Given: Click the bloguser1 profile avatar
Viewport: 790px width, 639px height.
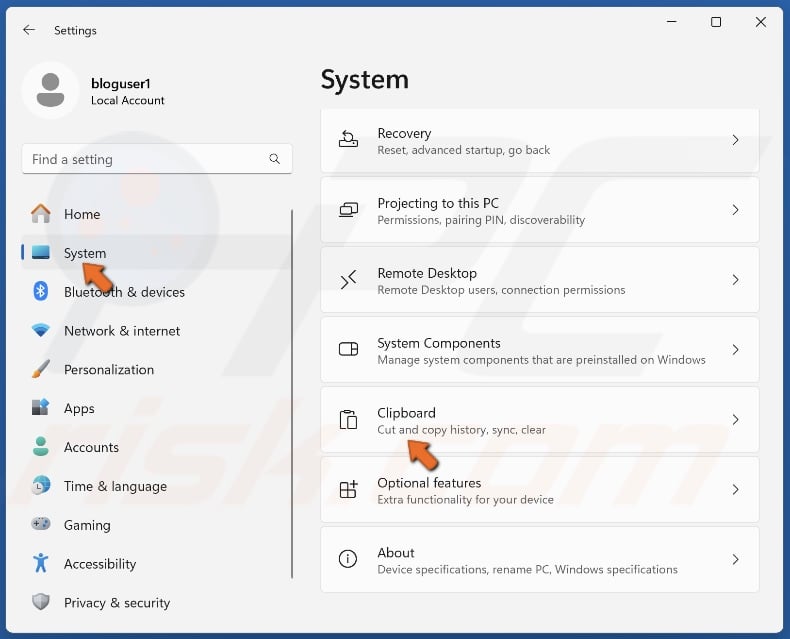Looking at the screenshot, I should coord(50,91).
